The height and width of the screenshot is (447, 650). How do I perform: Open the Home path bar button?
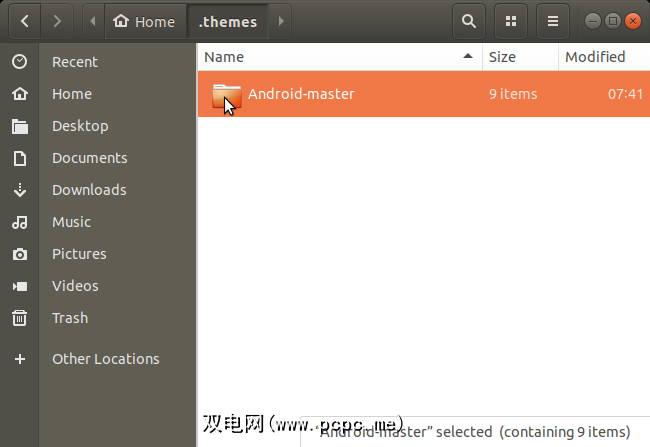click(145, 21)
